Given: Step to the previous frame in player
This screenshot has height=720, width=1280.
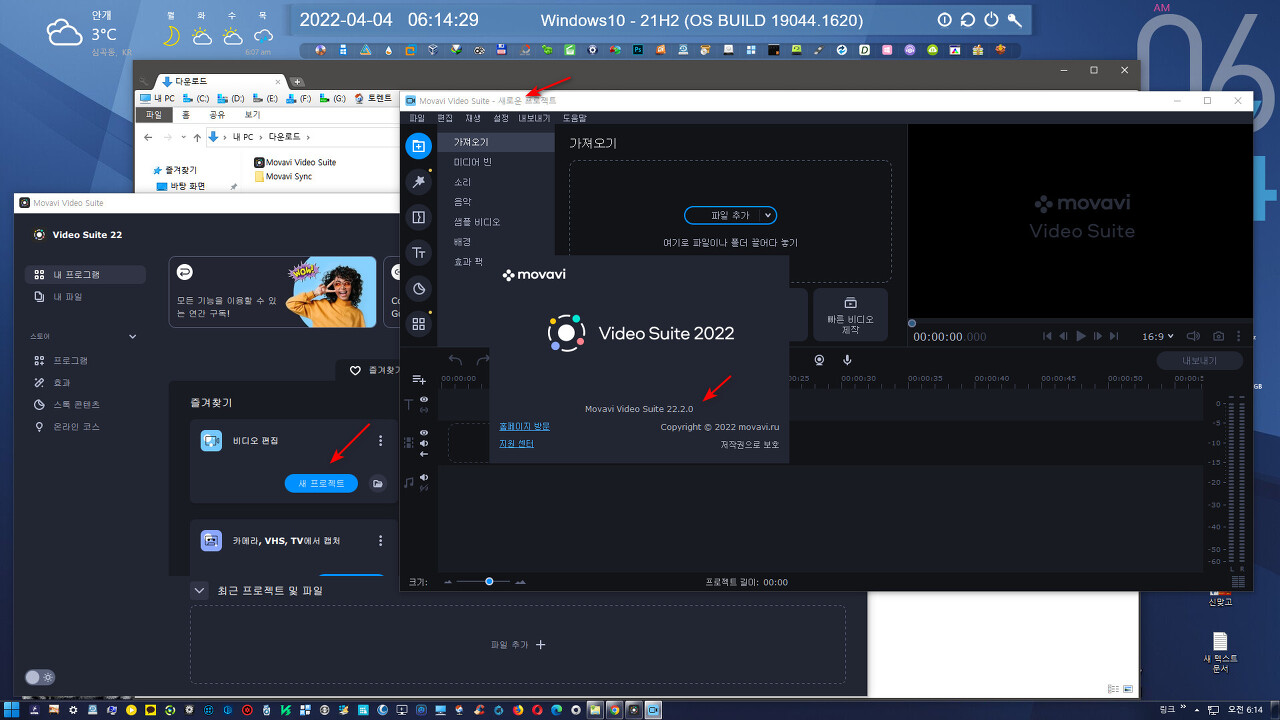Looking at the screenshot, I should click(1064, 337).
